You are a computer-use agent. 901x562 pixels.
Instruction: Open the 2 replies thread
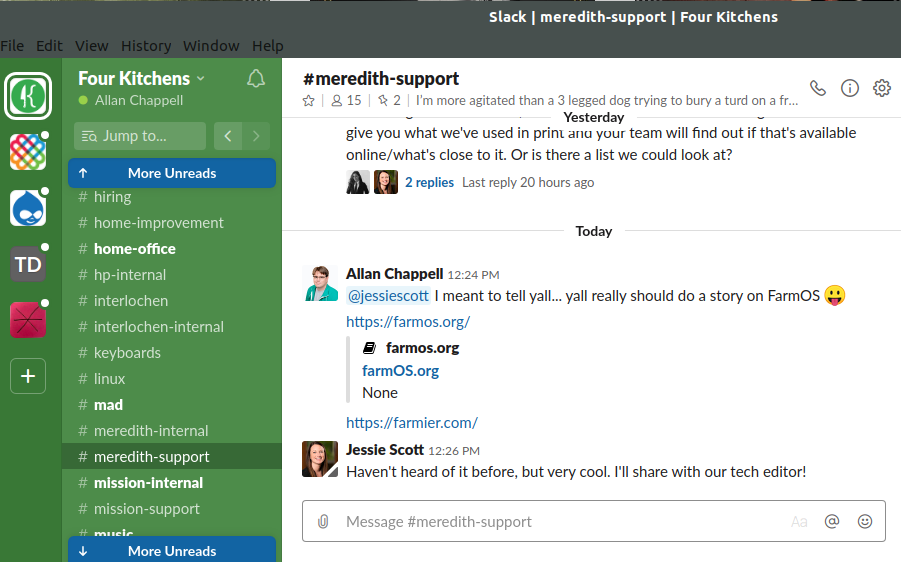click(429, 182)
